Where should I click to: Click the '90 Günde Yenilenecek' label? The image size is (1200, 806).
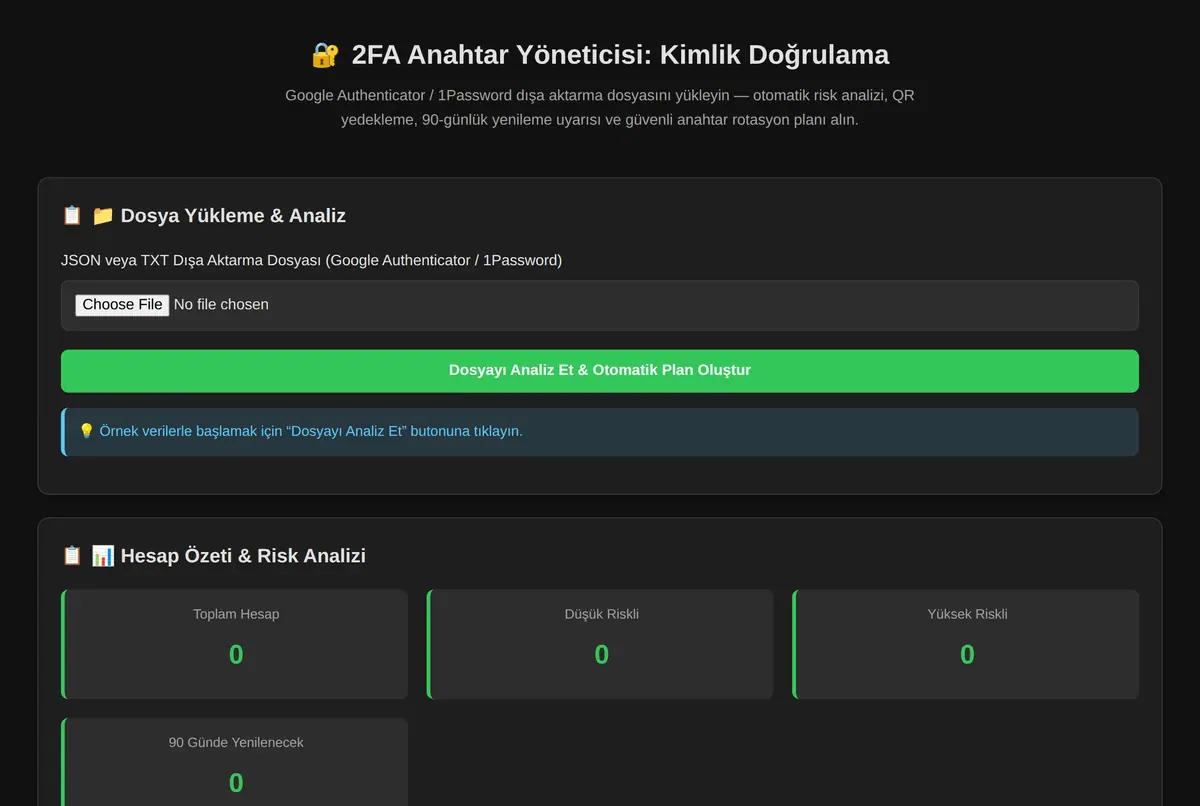236,742
